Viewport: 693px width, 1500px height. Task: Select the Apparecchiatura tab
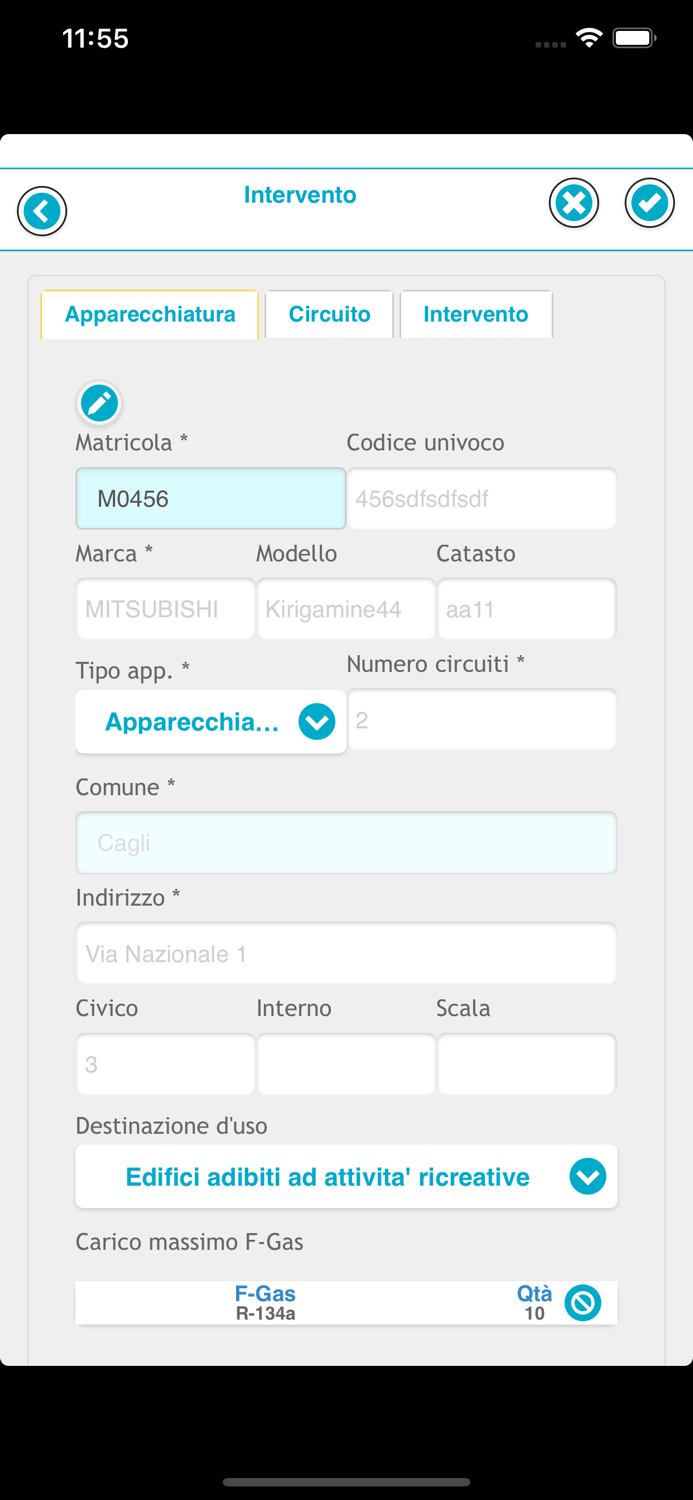point(150,314)
